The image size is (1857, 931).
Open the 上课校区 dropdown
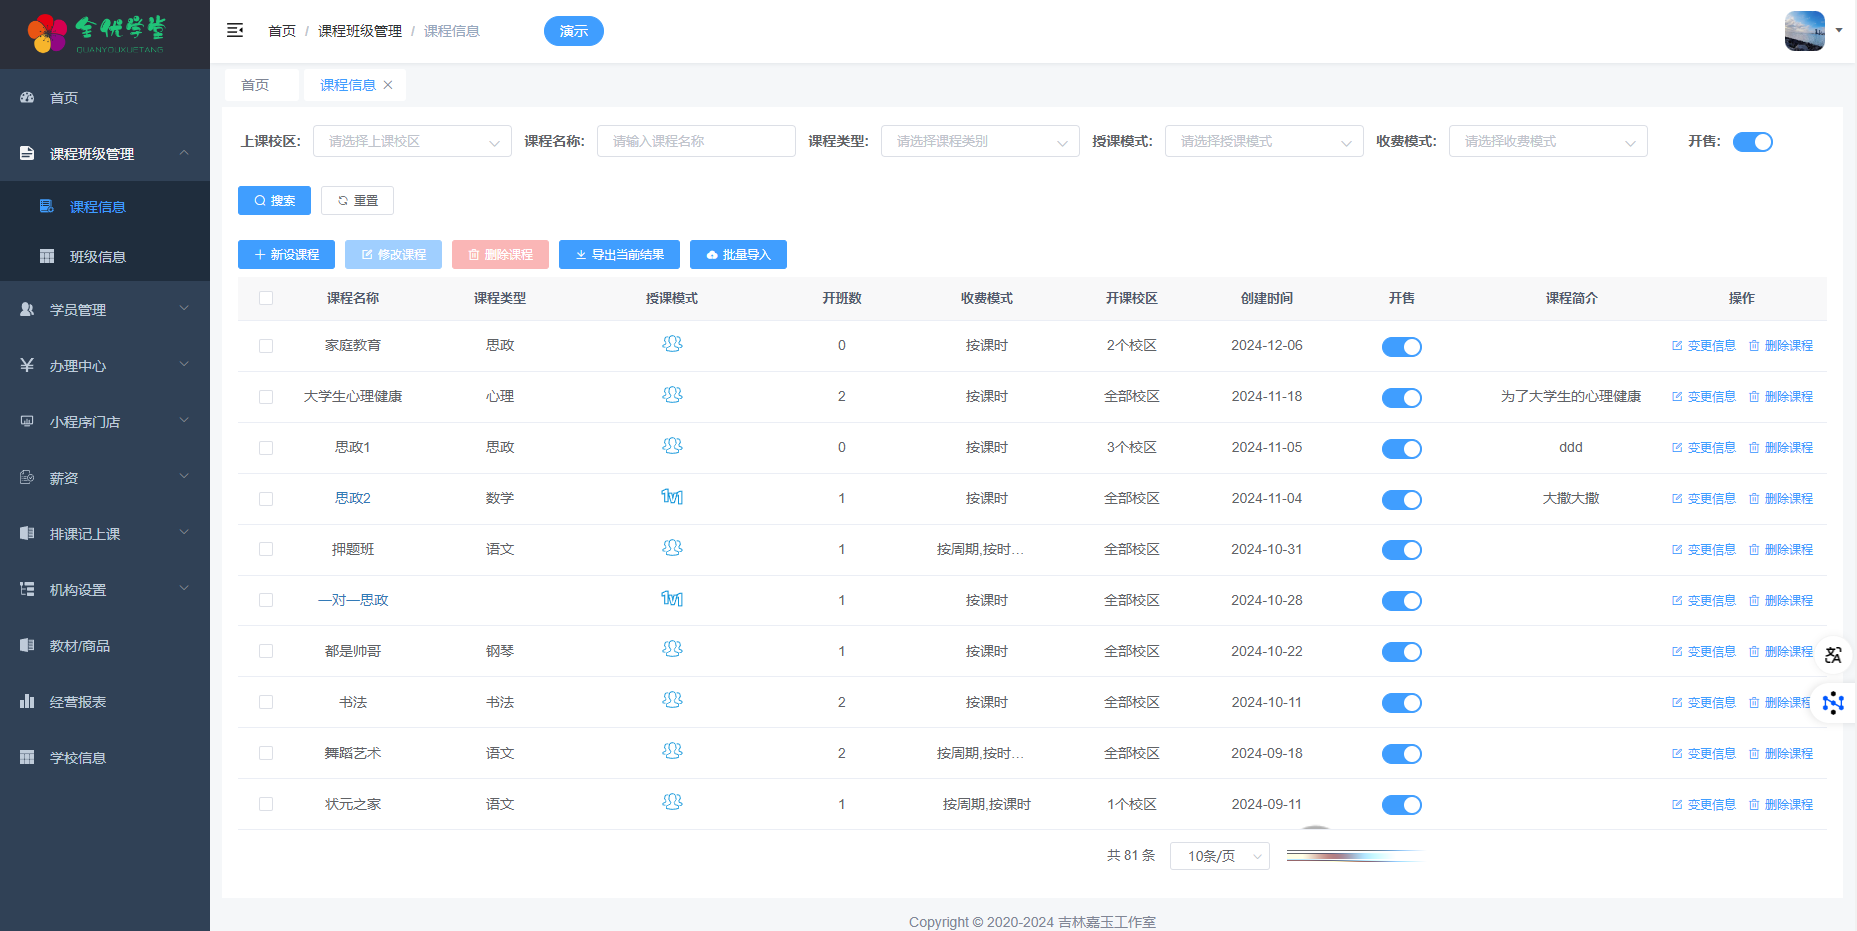412,142
